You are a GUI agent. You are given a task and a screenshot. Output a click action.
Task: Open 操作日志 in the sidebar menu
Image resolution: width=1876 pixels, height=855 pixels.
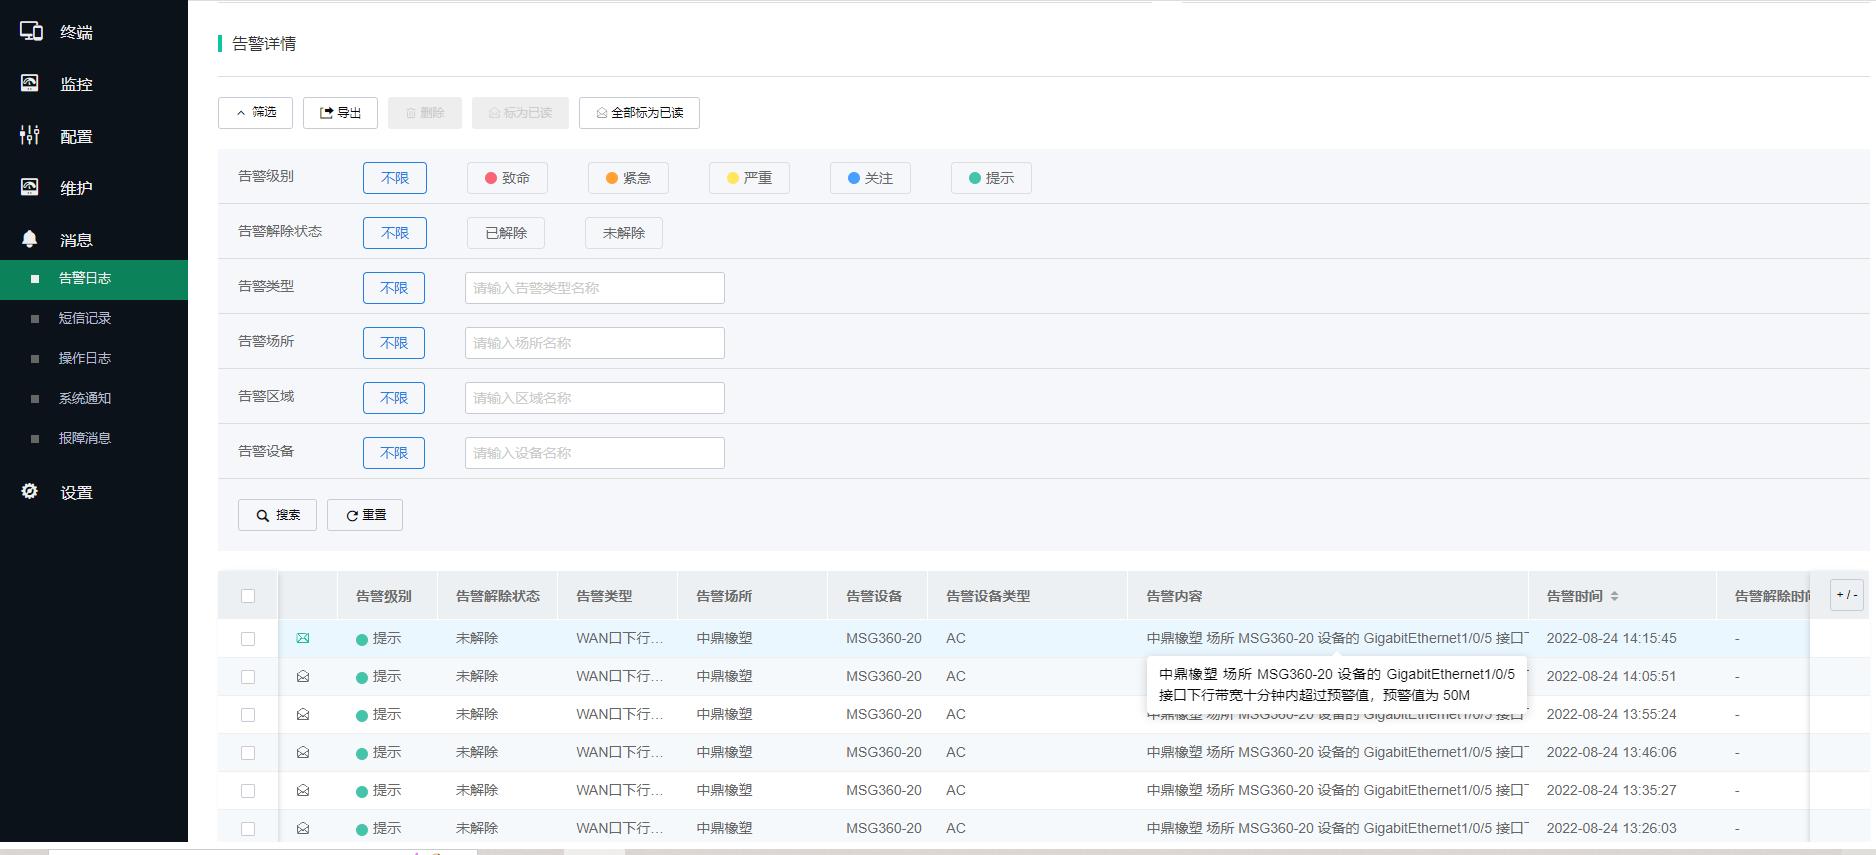85,358
